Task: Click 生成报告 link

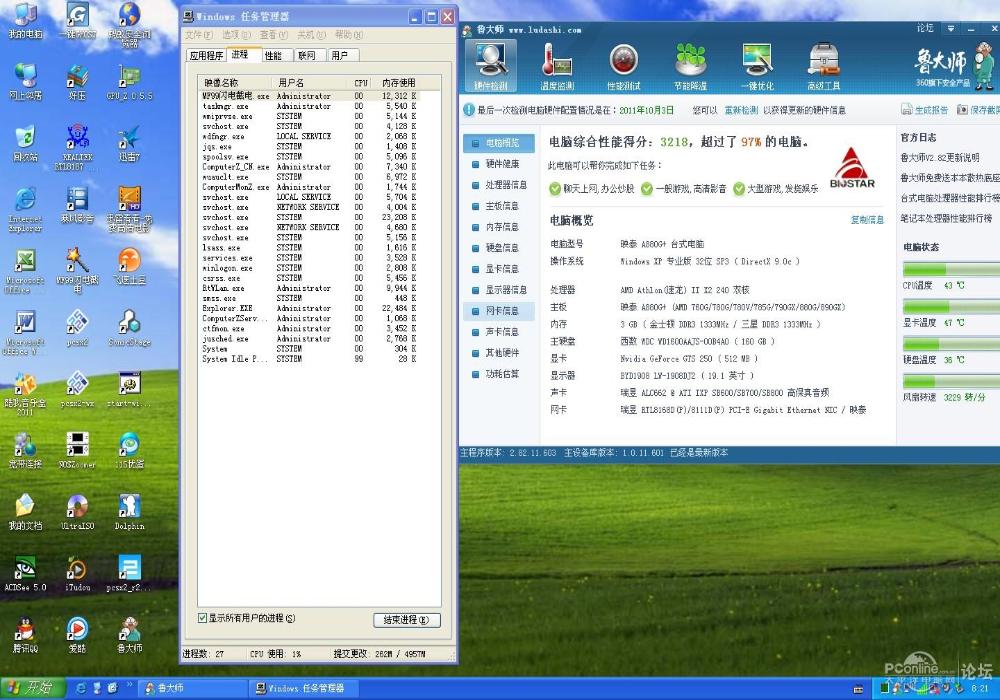Action: pyautogui.click(x=924, y=110)
